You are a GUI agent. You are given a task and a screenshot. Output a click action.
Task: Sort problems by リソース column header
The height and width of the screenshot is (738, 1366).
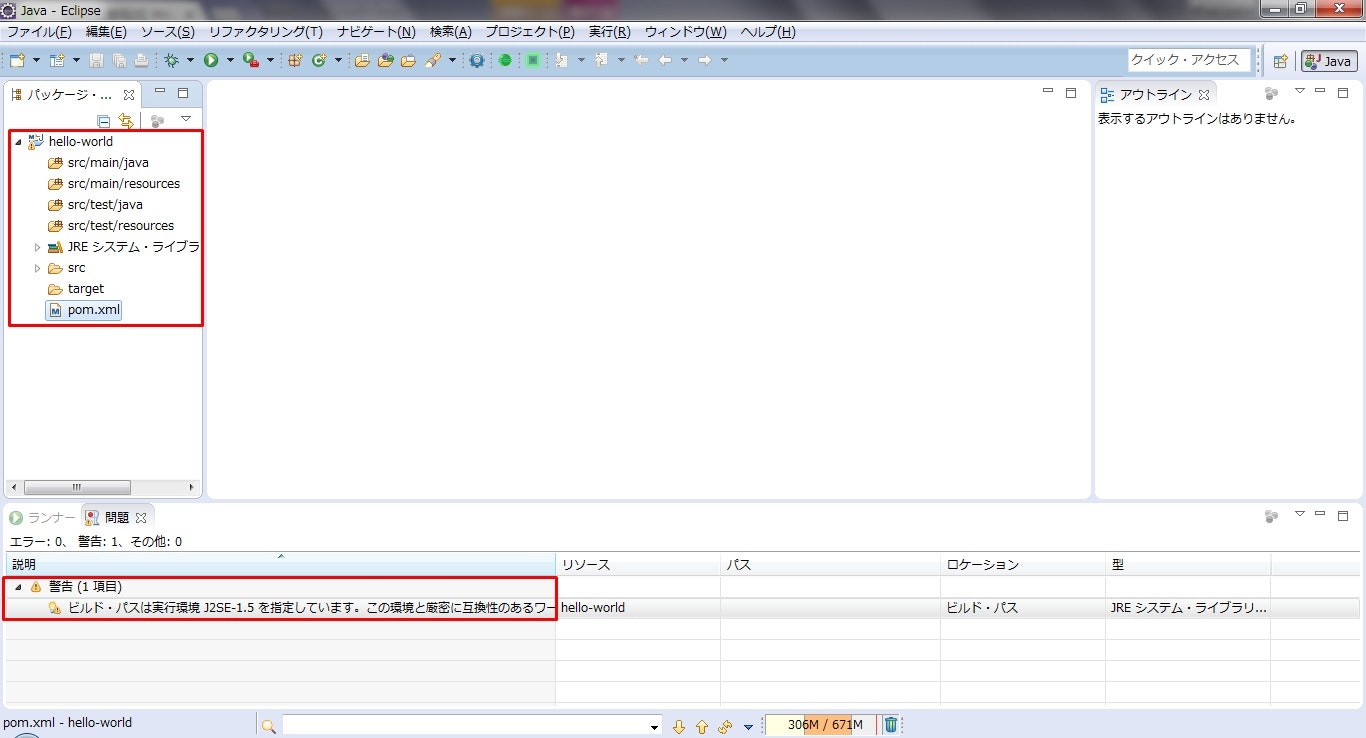pos(639,565)
